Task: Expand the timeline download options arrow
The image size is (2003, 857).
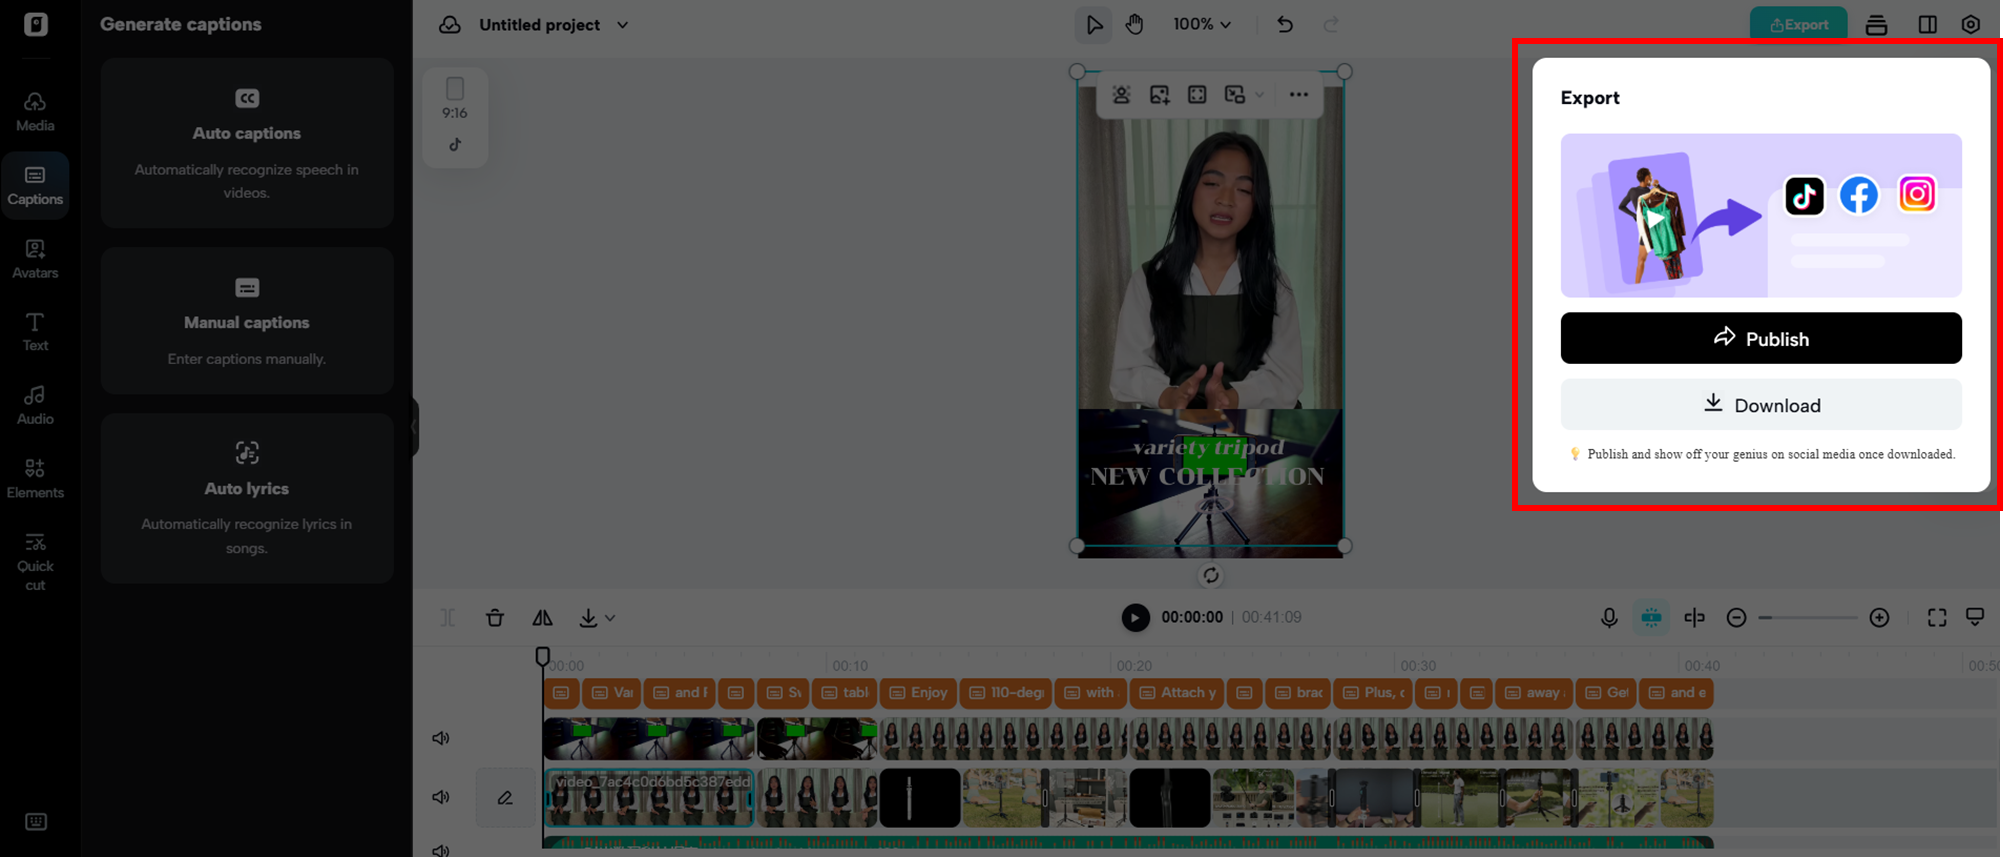Action: click(610, 618)
